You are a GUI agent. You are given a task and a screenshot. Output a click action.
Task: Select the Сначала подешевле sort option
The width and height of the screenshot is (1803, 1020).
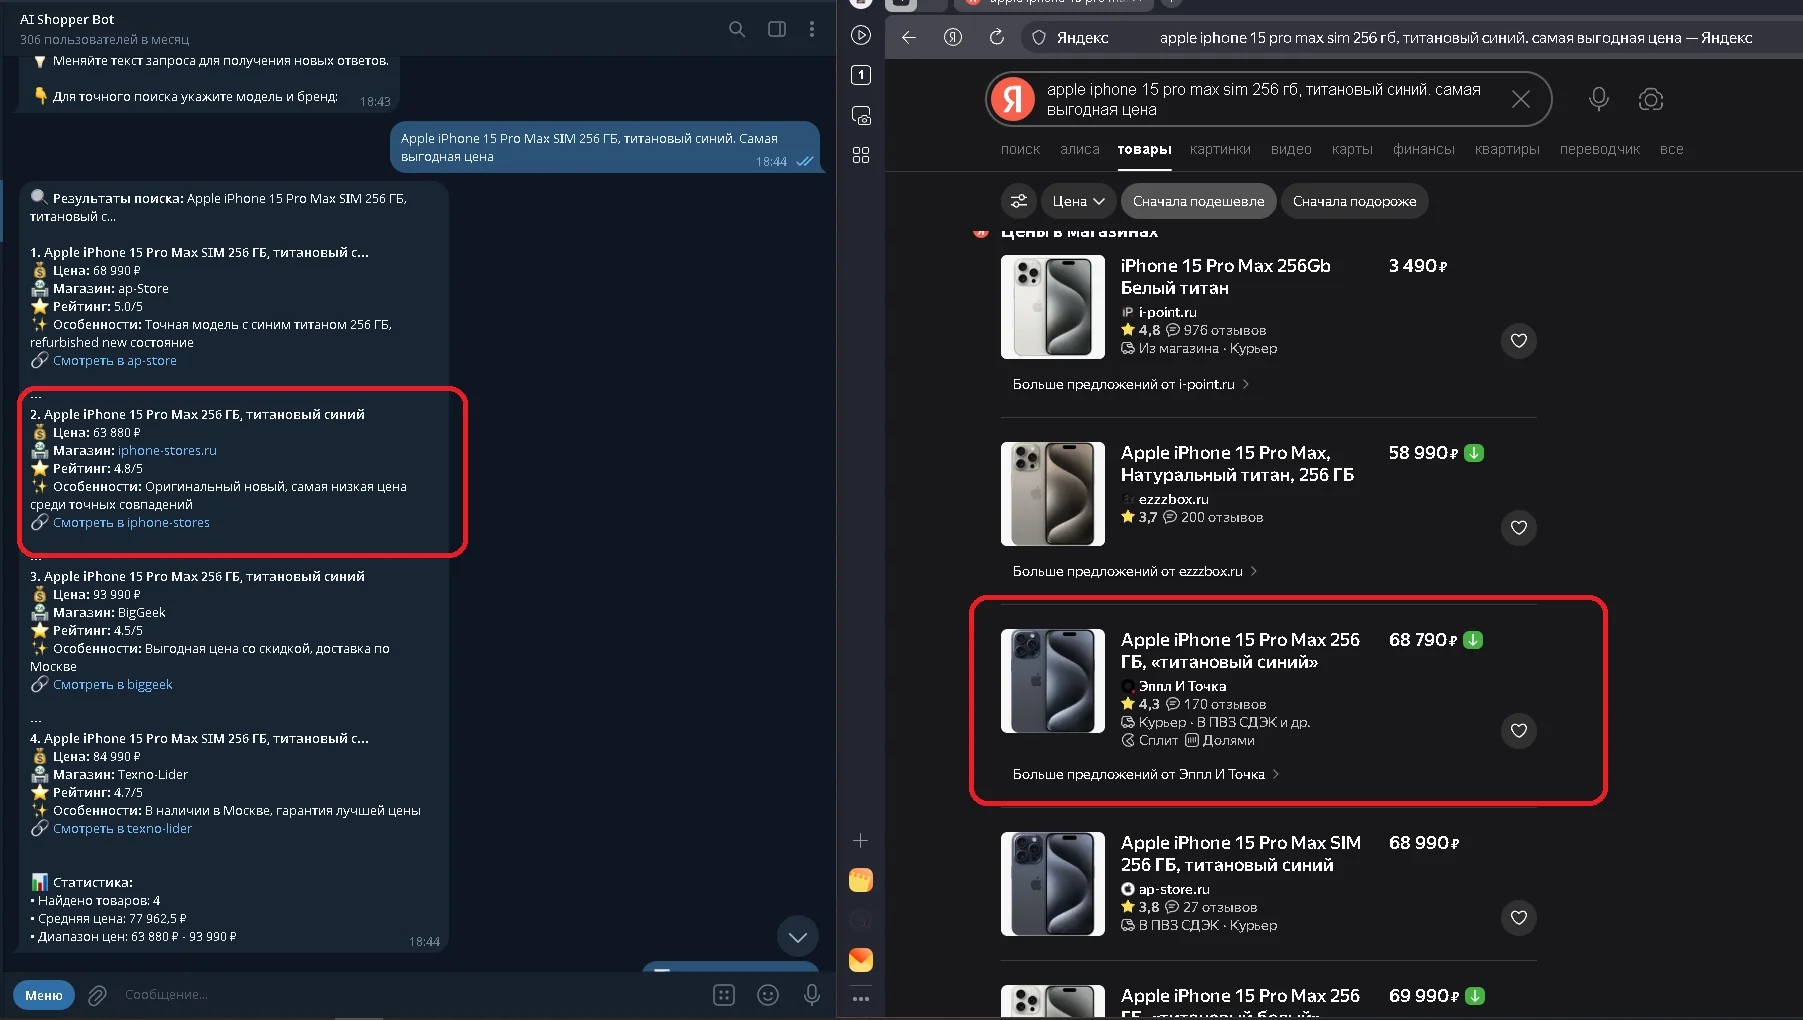point(1198,201)
